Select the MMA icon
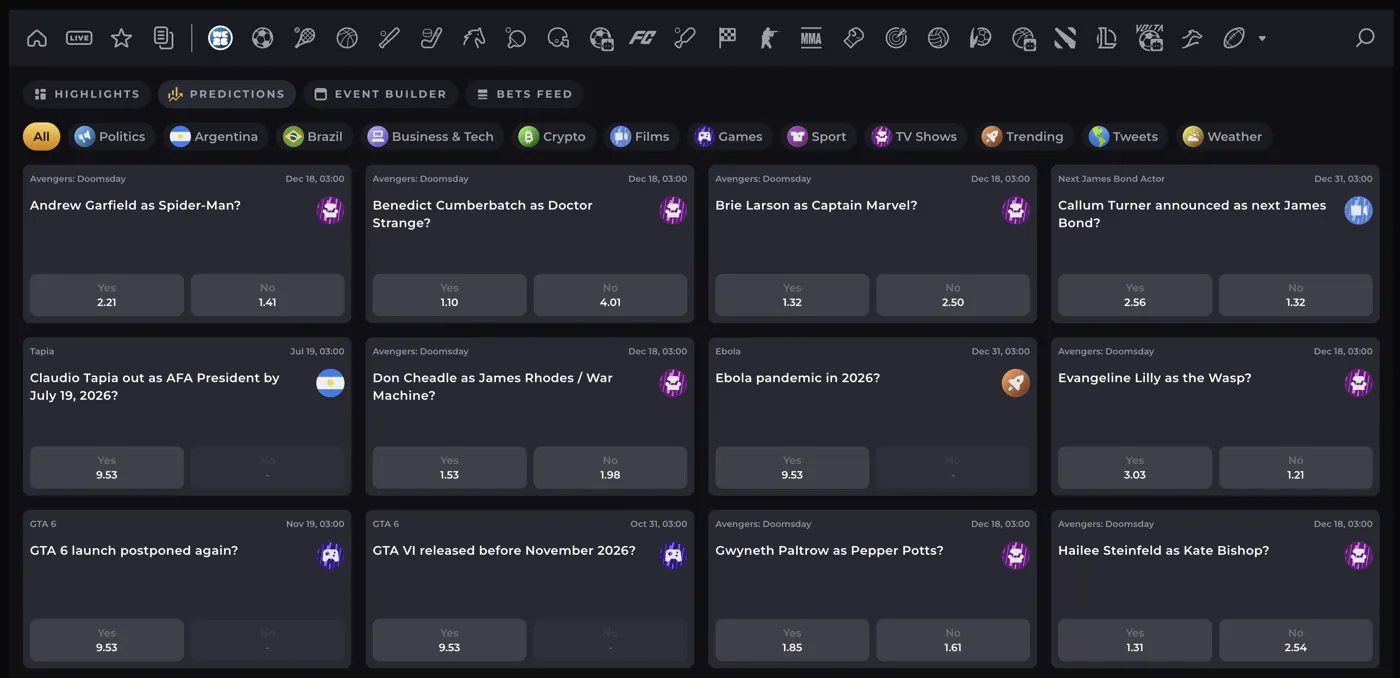 point(811,38)
